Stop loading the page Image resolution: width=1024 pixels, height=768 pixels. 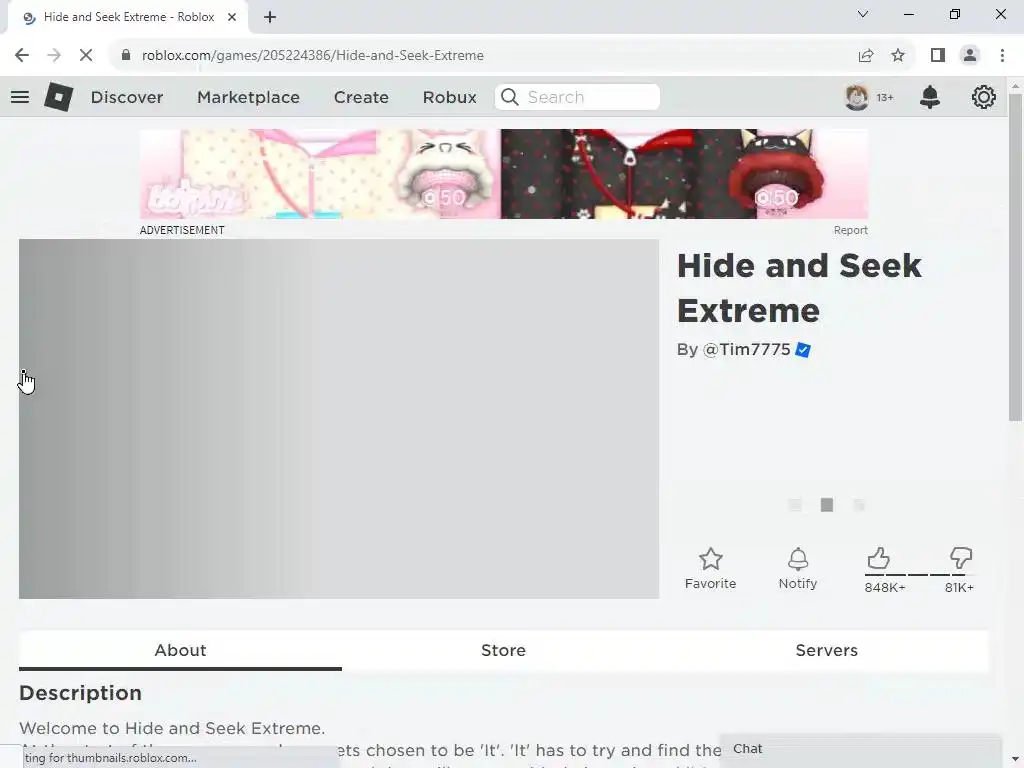click(x=86, y=56)
